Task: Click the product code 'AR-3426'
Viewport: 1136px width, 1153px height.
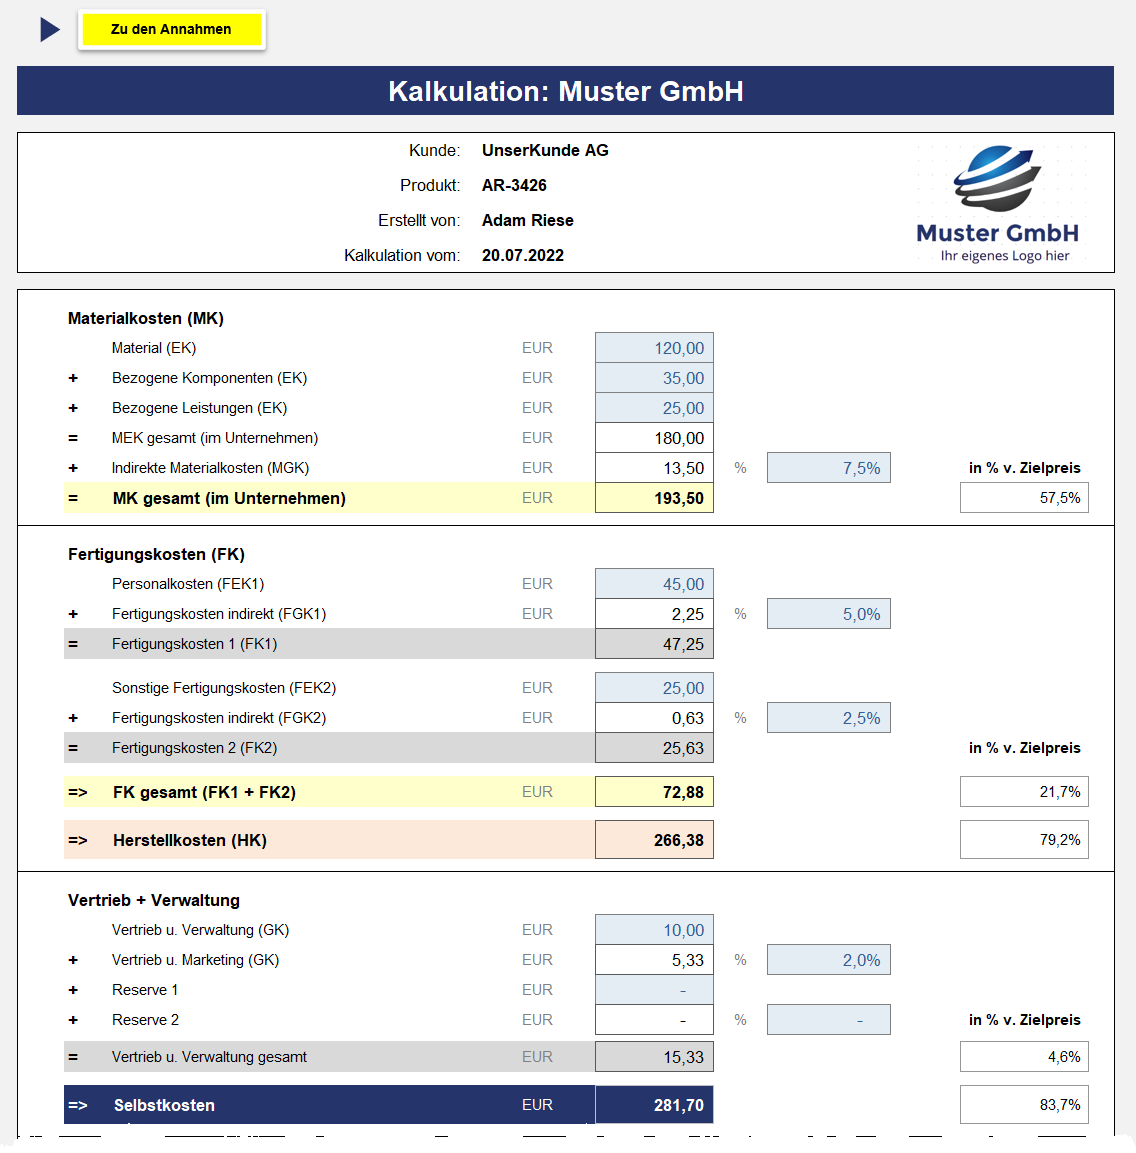Action: coord(514,185)
